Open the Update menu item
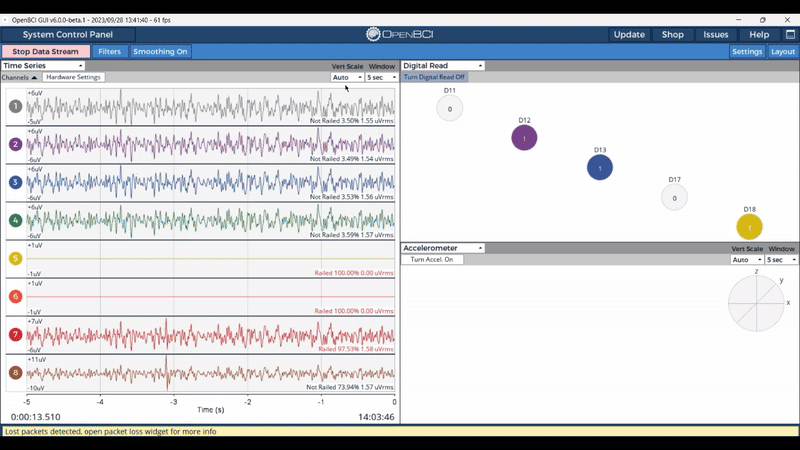Screen dimensions: 800x450 pos(629,35)
